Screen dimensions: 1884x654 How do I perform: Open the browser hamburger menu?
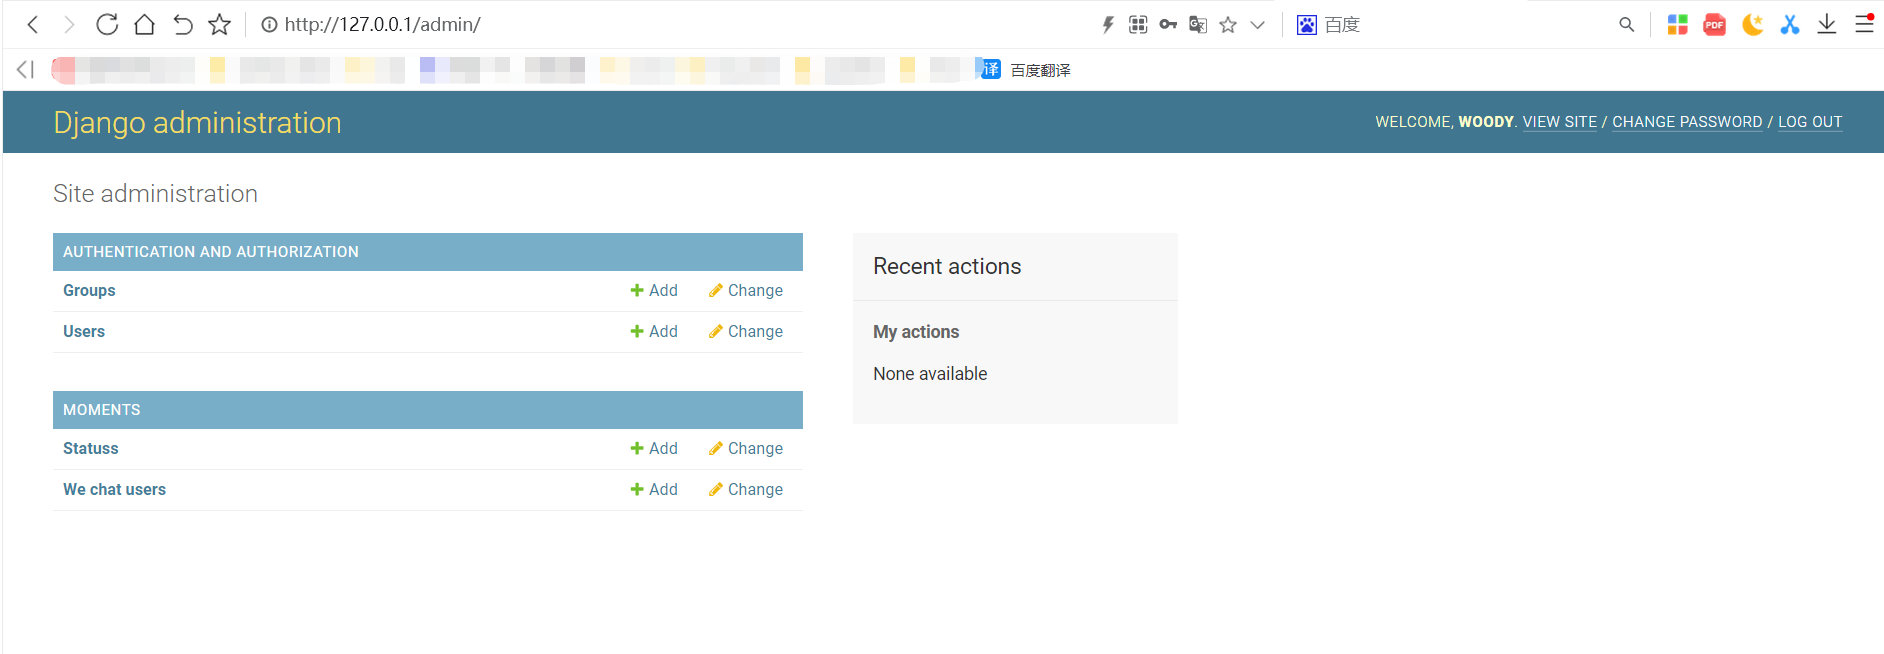(x=1864, y=24)
